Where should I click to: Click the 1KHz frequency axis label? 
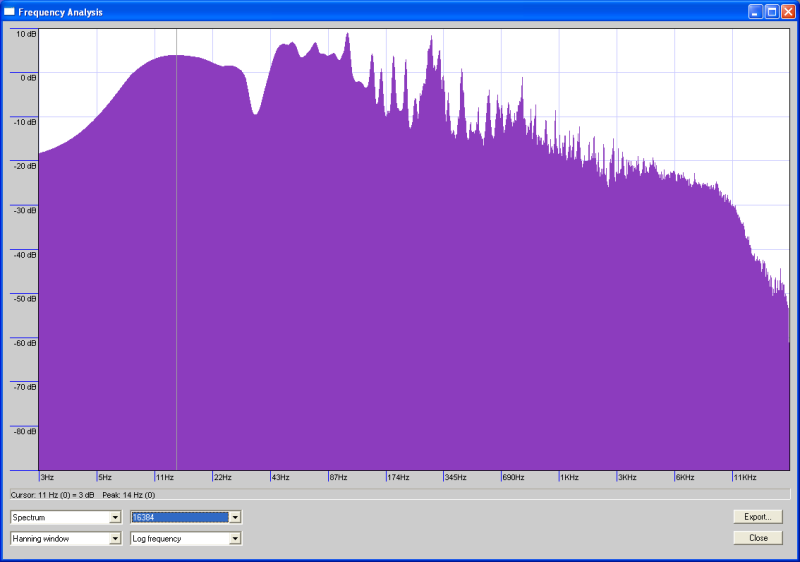pyautogui.click(x=569, y=477)
